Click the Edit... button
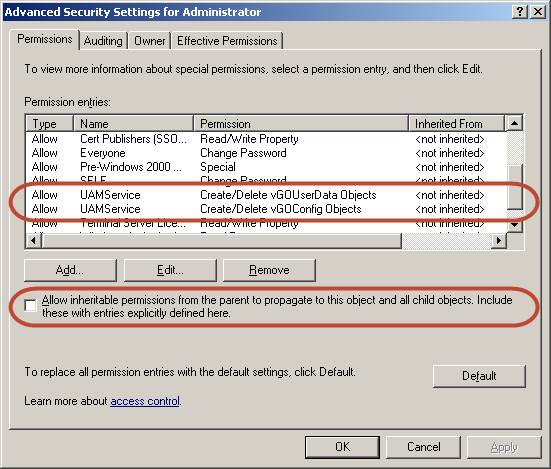The height and width of the screenshot is (469, 551). (170, 270)
